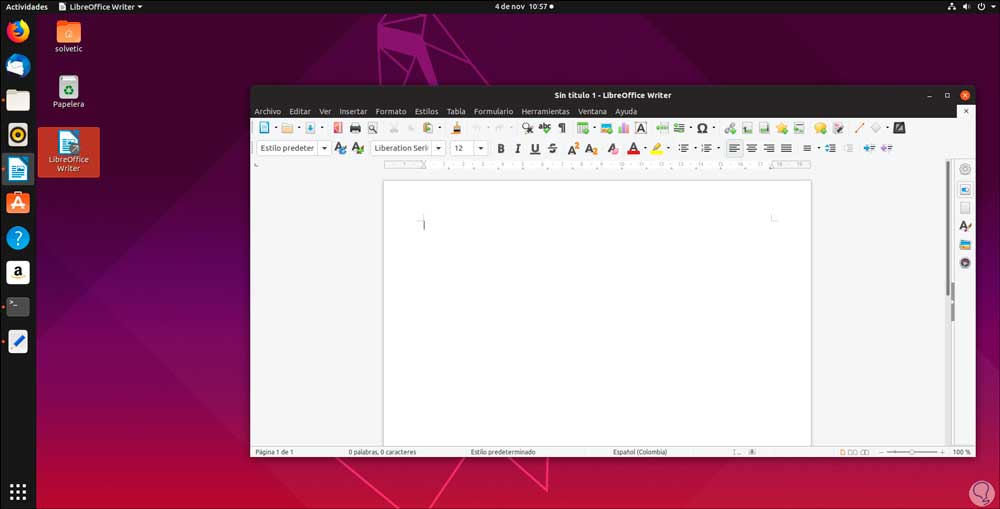Open New document dropdown arrow

click(x=276, y=128)
